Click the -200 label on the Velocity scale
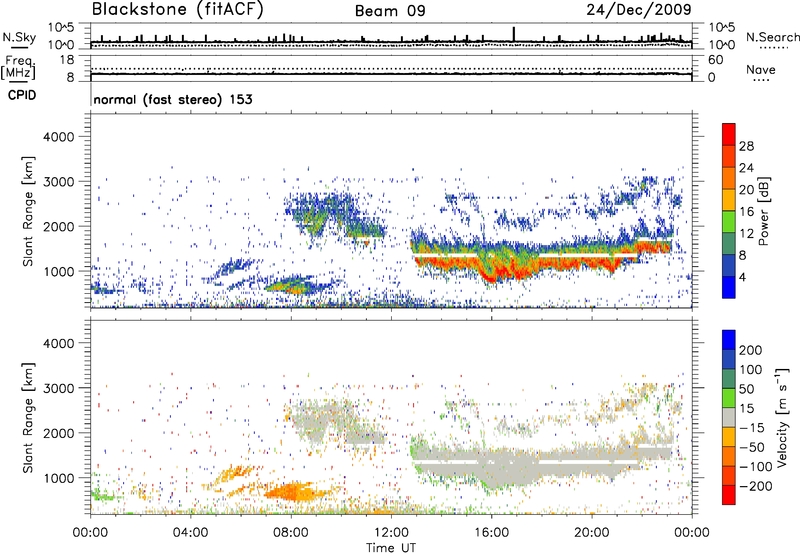Screen dimensions: 800x554 pos(756,486)
